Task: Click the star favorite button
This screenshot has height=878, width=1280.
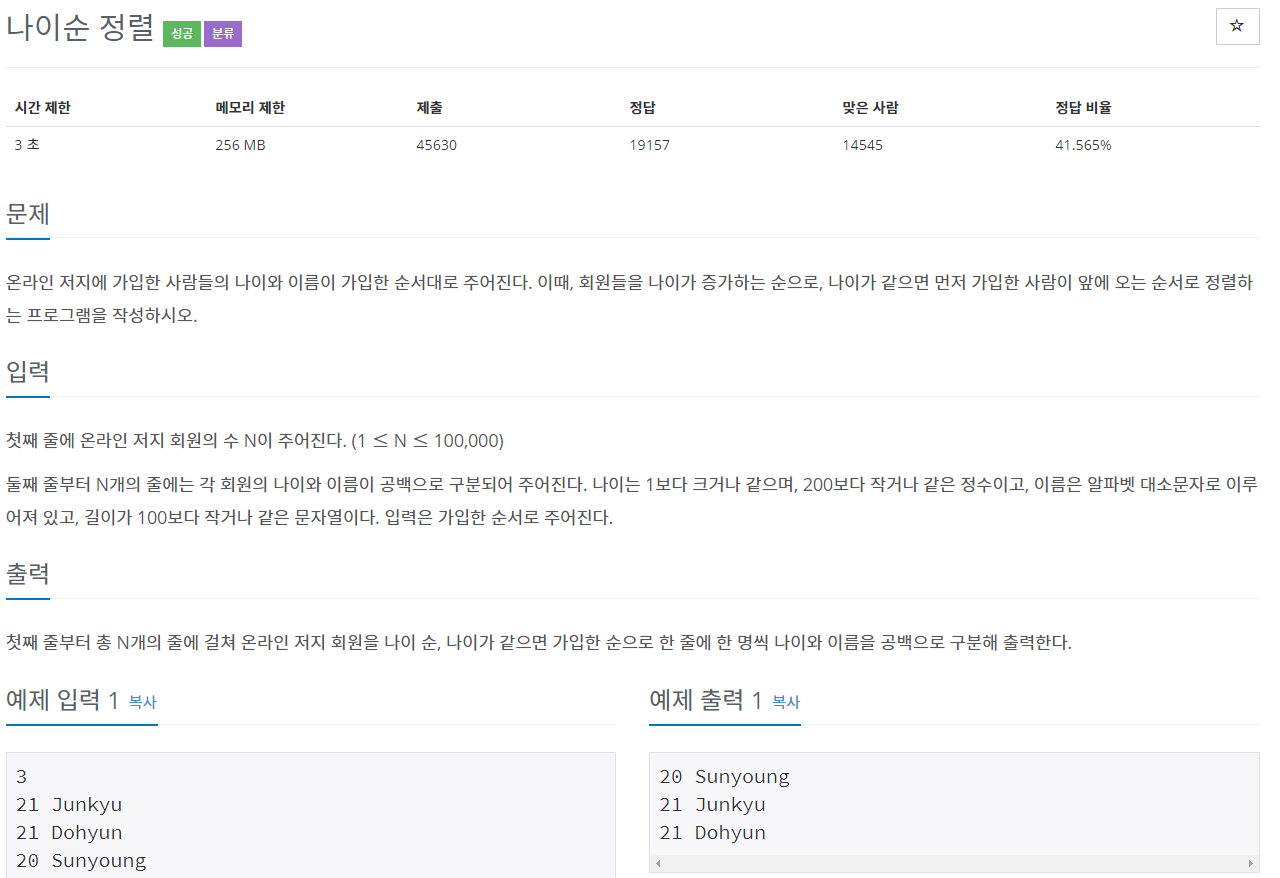Action: pyautogui.click(x=1237, y=26)
